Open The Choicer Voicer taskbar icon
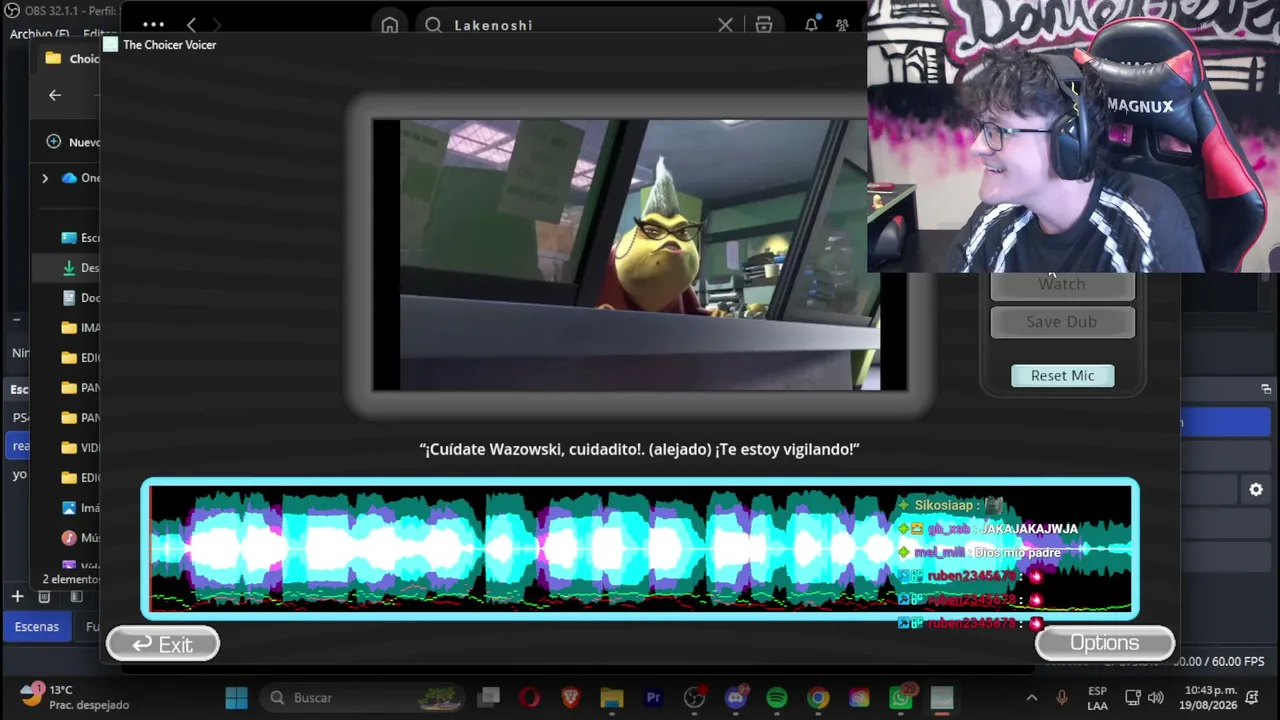This screenshot has height=720, width=1280. tap(942, 698)
